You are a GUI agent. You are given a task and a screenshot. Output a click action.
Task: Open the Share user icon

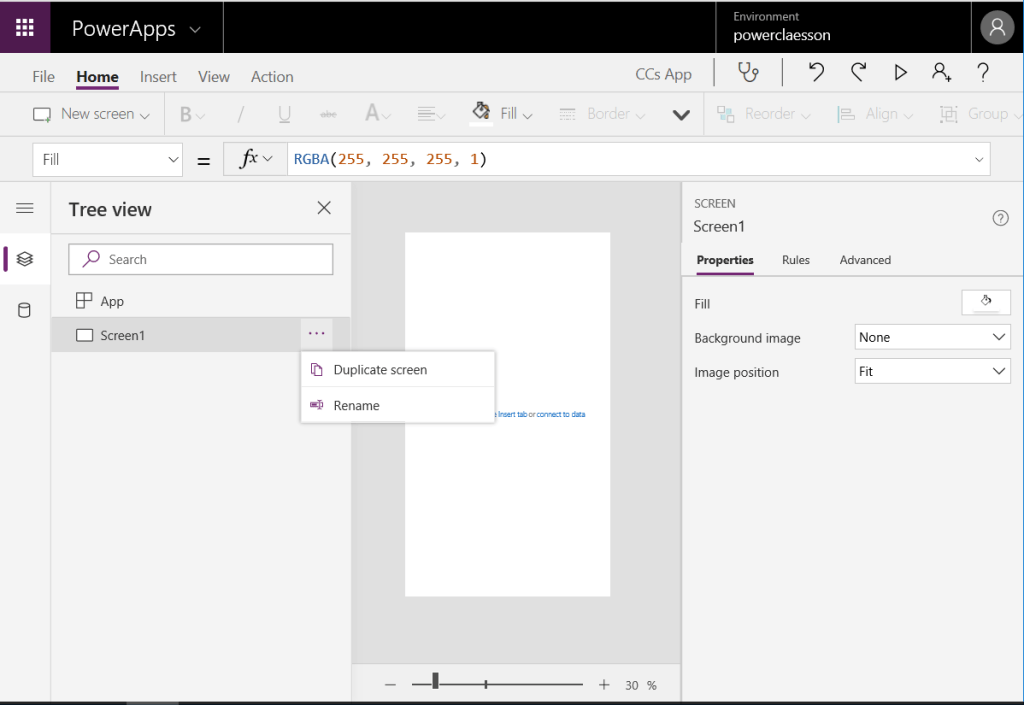pyautogui.click(x=941, y=72)
